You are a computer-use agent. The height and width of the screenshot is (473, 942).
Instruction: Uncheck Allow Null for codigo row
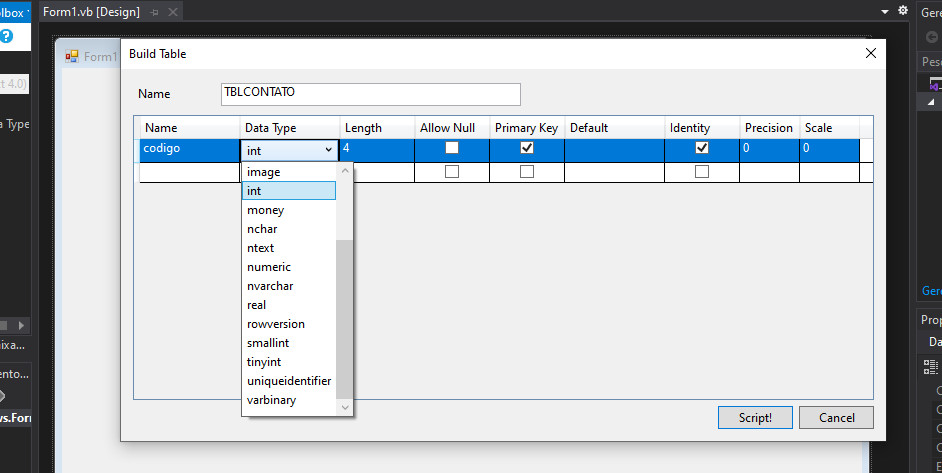(x=452, y=147)
